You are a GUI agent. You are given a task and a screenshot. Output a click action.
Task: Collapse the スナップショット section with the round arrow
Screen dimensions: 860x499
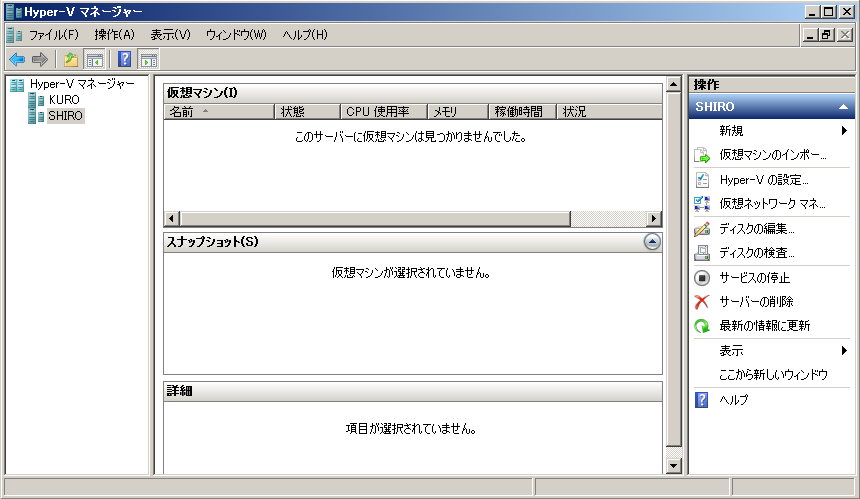[x=652, y=242]
